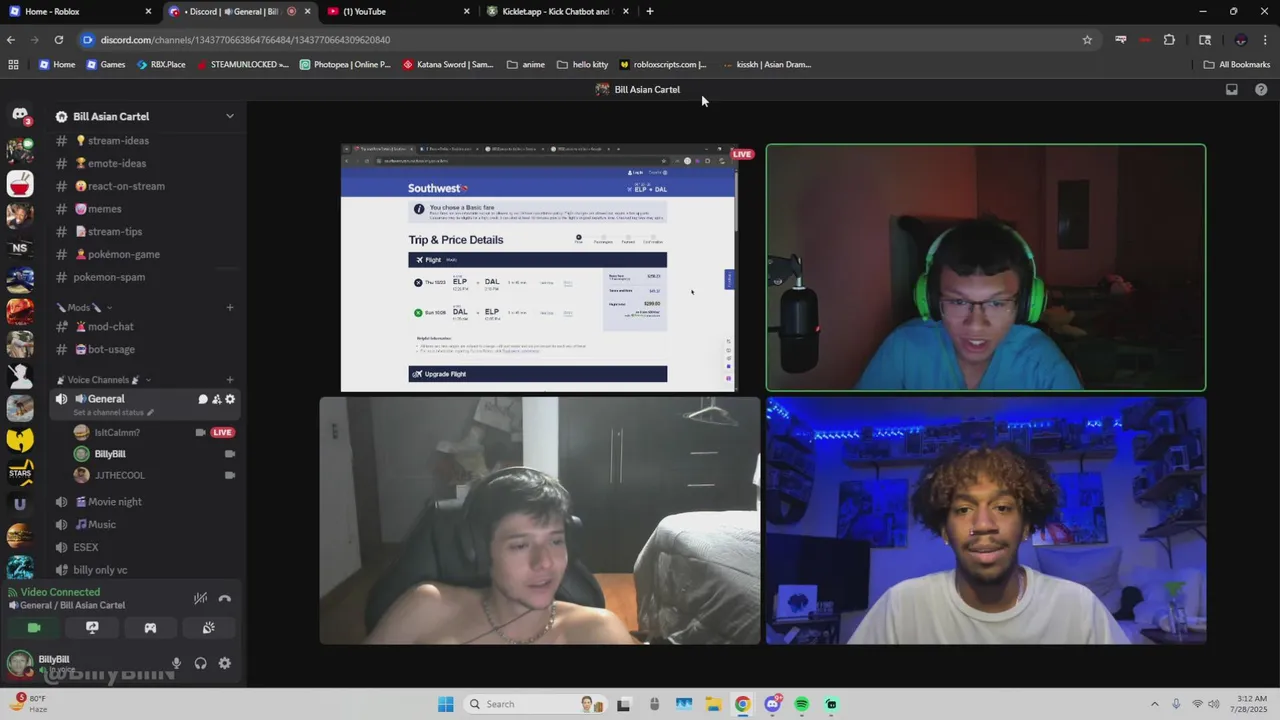Open the bot-usage channel

(x=144, y=349)
